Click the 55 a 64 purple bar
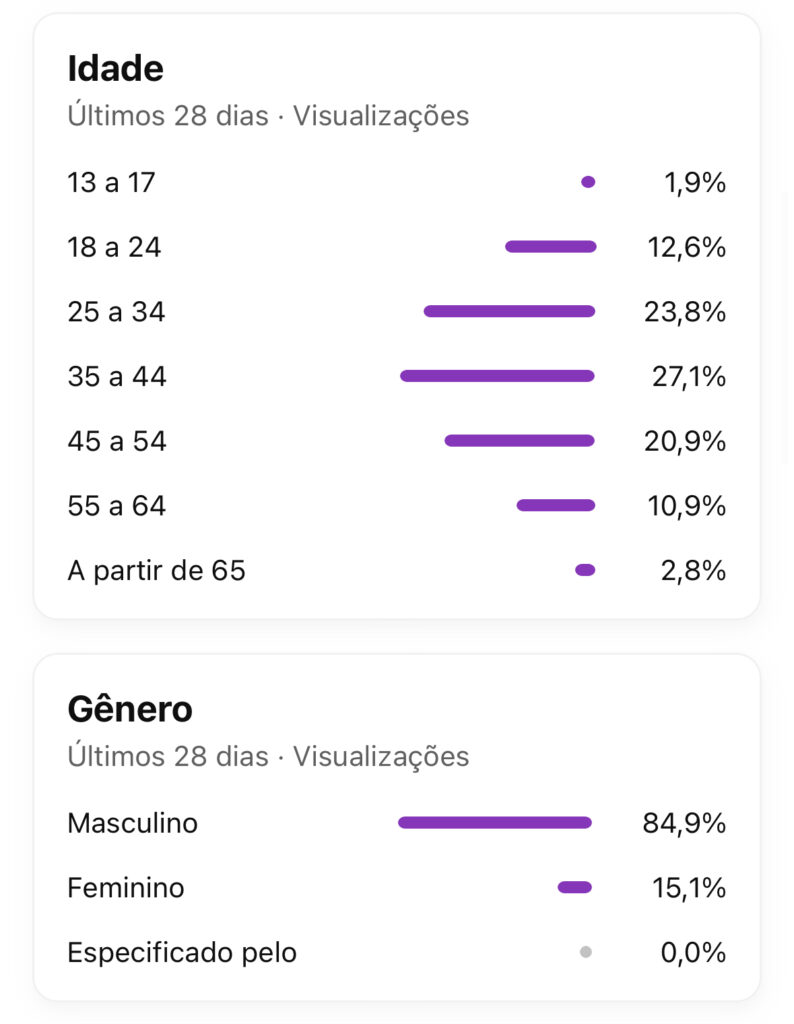This screenshot has width=794, height=1024. pos(555,505)
